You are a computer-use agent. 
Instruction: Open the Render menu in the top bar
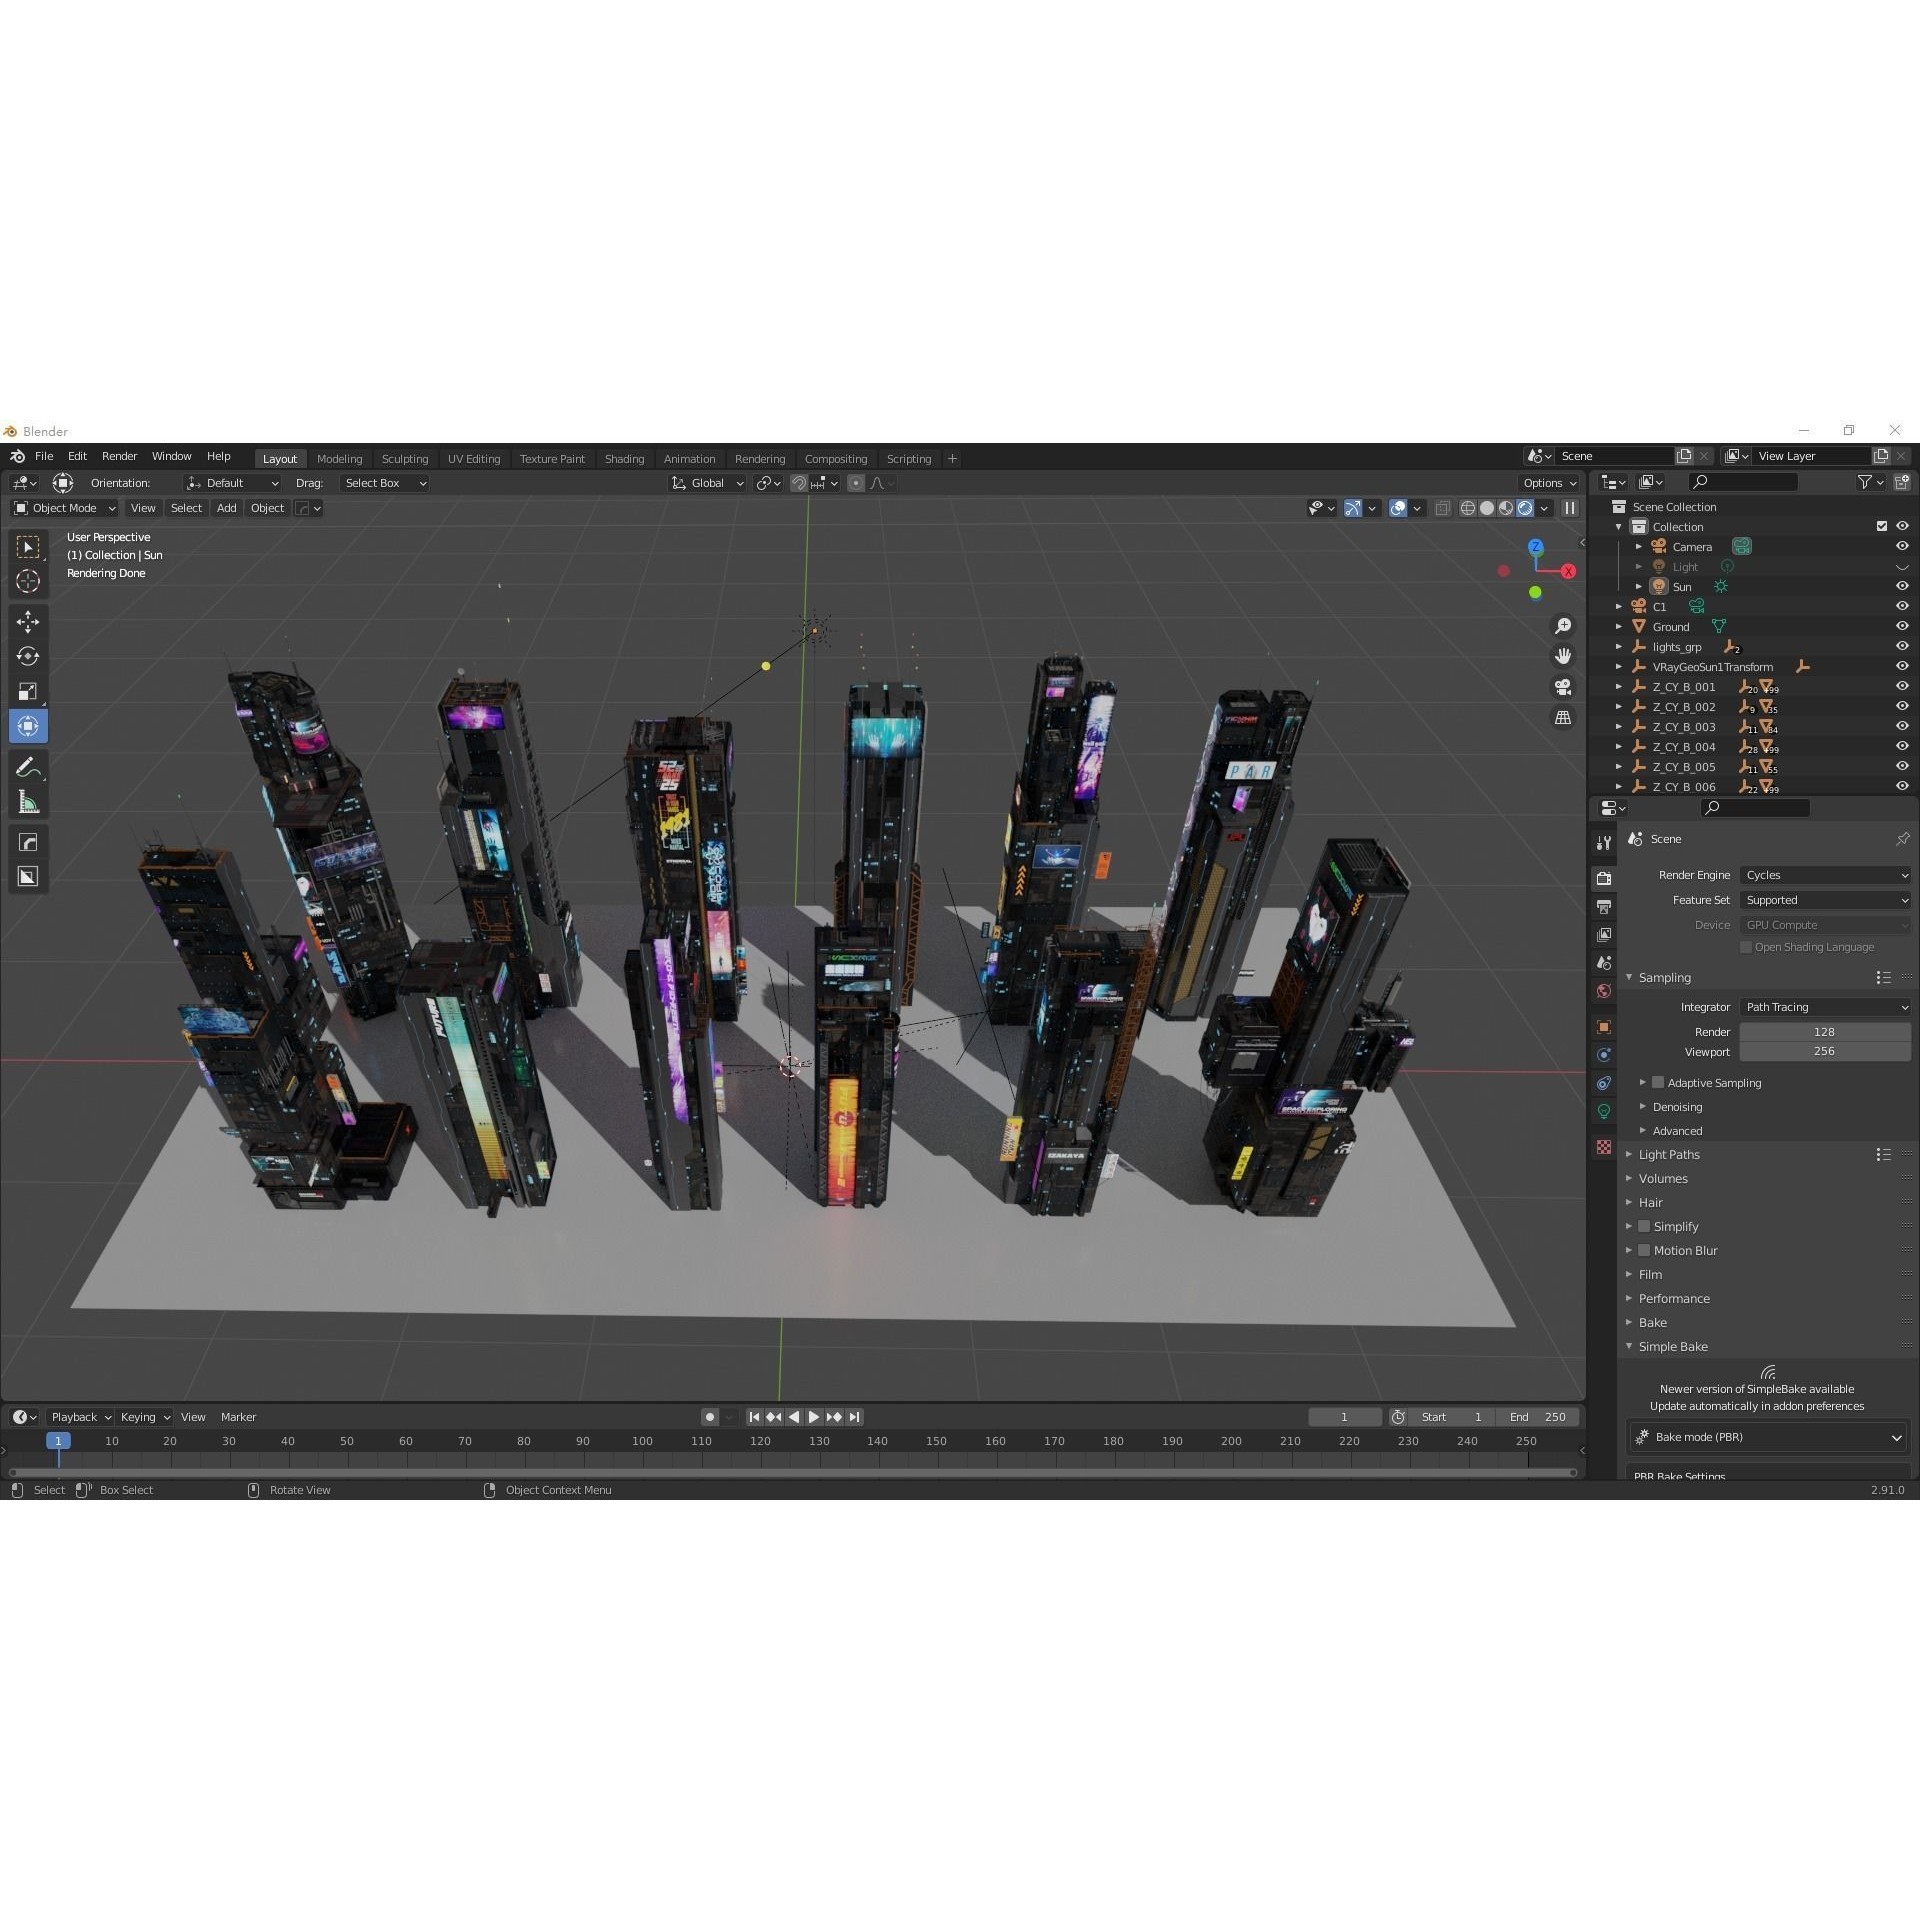[x=119, y=456]
